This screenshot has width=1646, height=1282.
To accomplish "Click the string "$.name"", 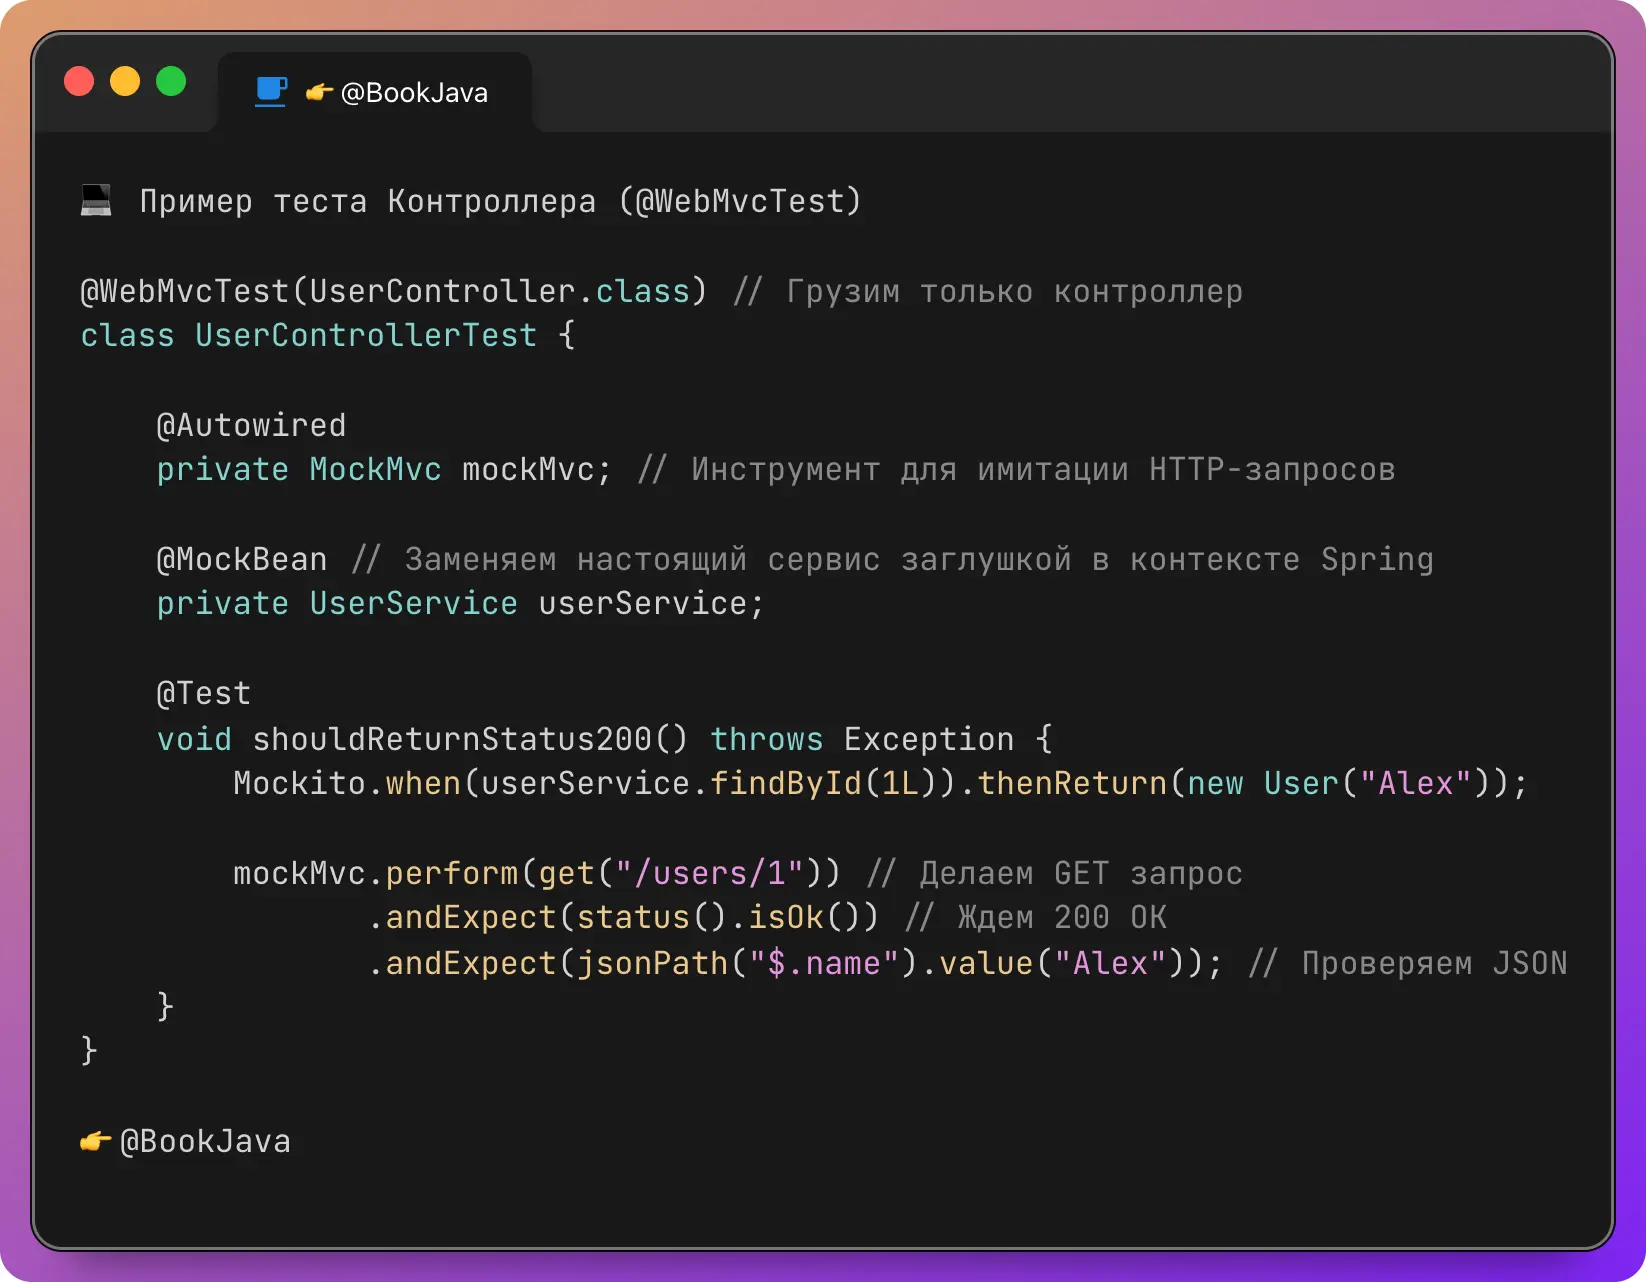I will (x=824, y=963).
